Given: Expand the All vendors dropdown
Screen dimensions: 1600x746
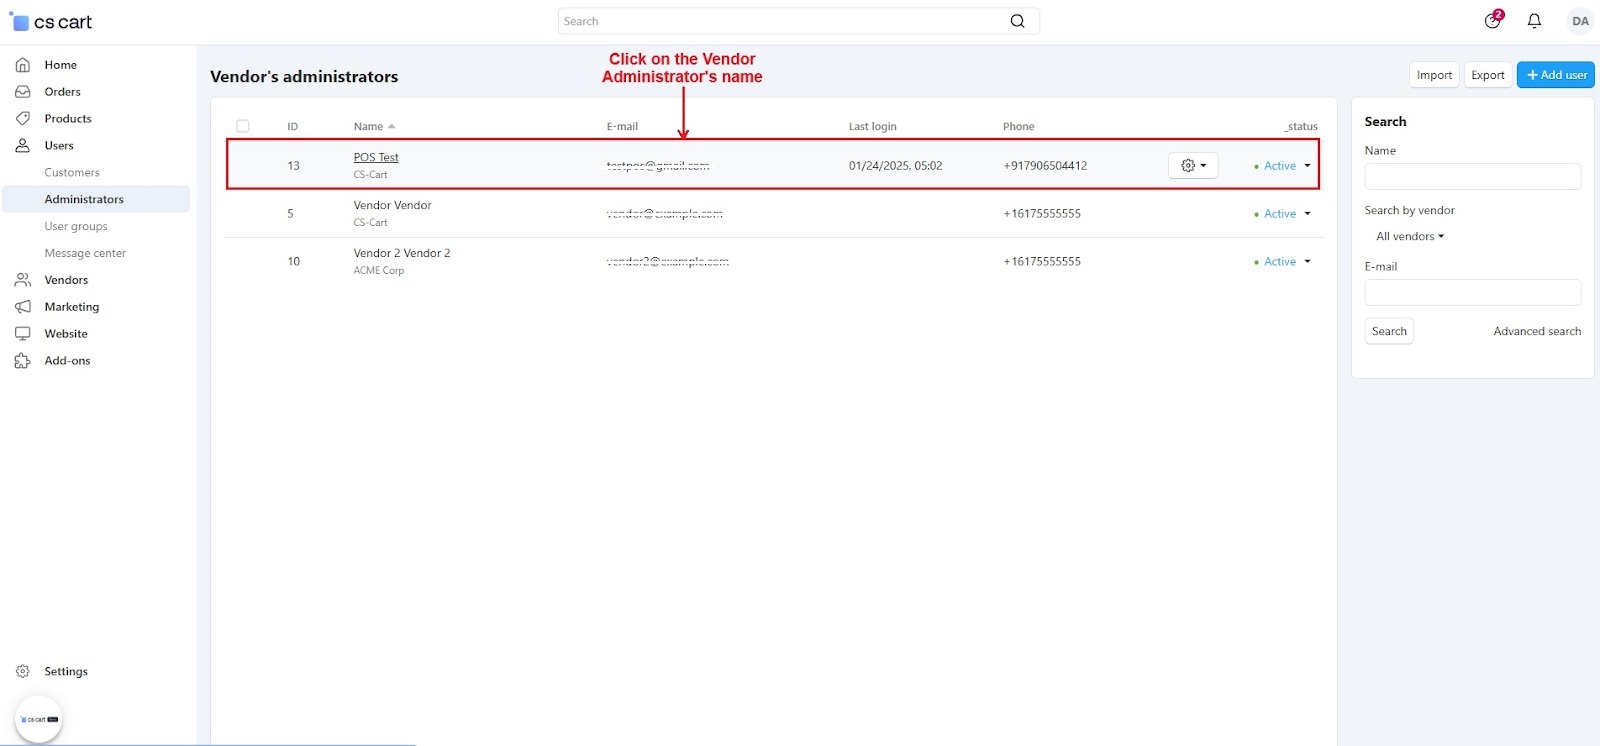Looking at the screenshot, I should (1409, 237).
